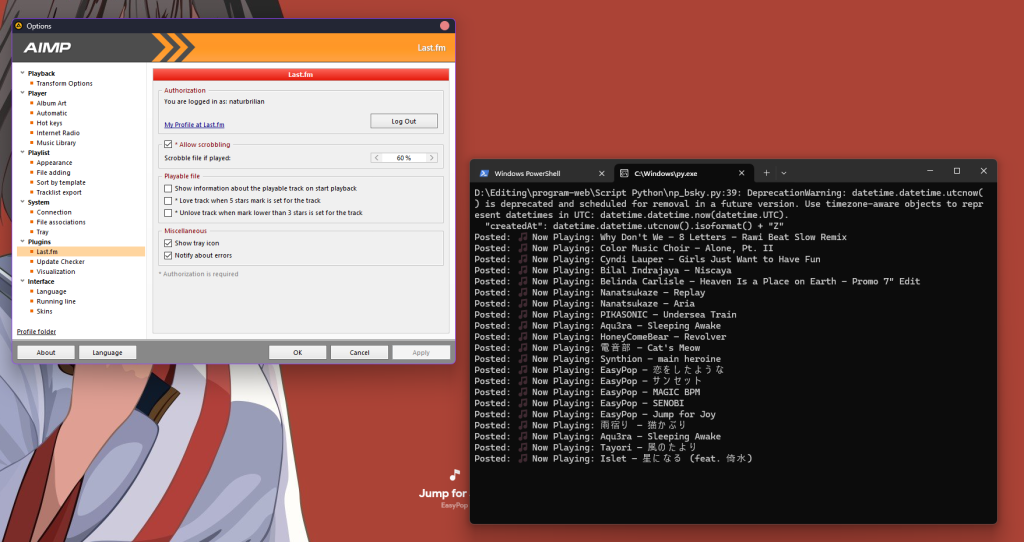
Task: Open a new terminal tab with plus icon
Action: tap(766, 172)
